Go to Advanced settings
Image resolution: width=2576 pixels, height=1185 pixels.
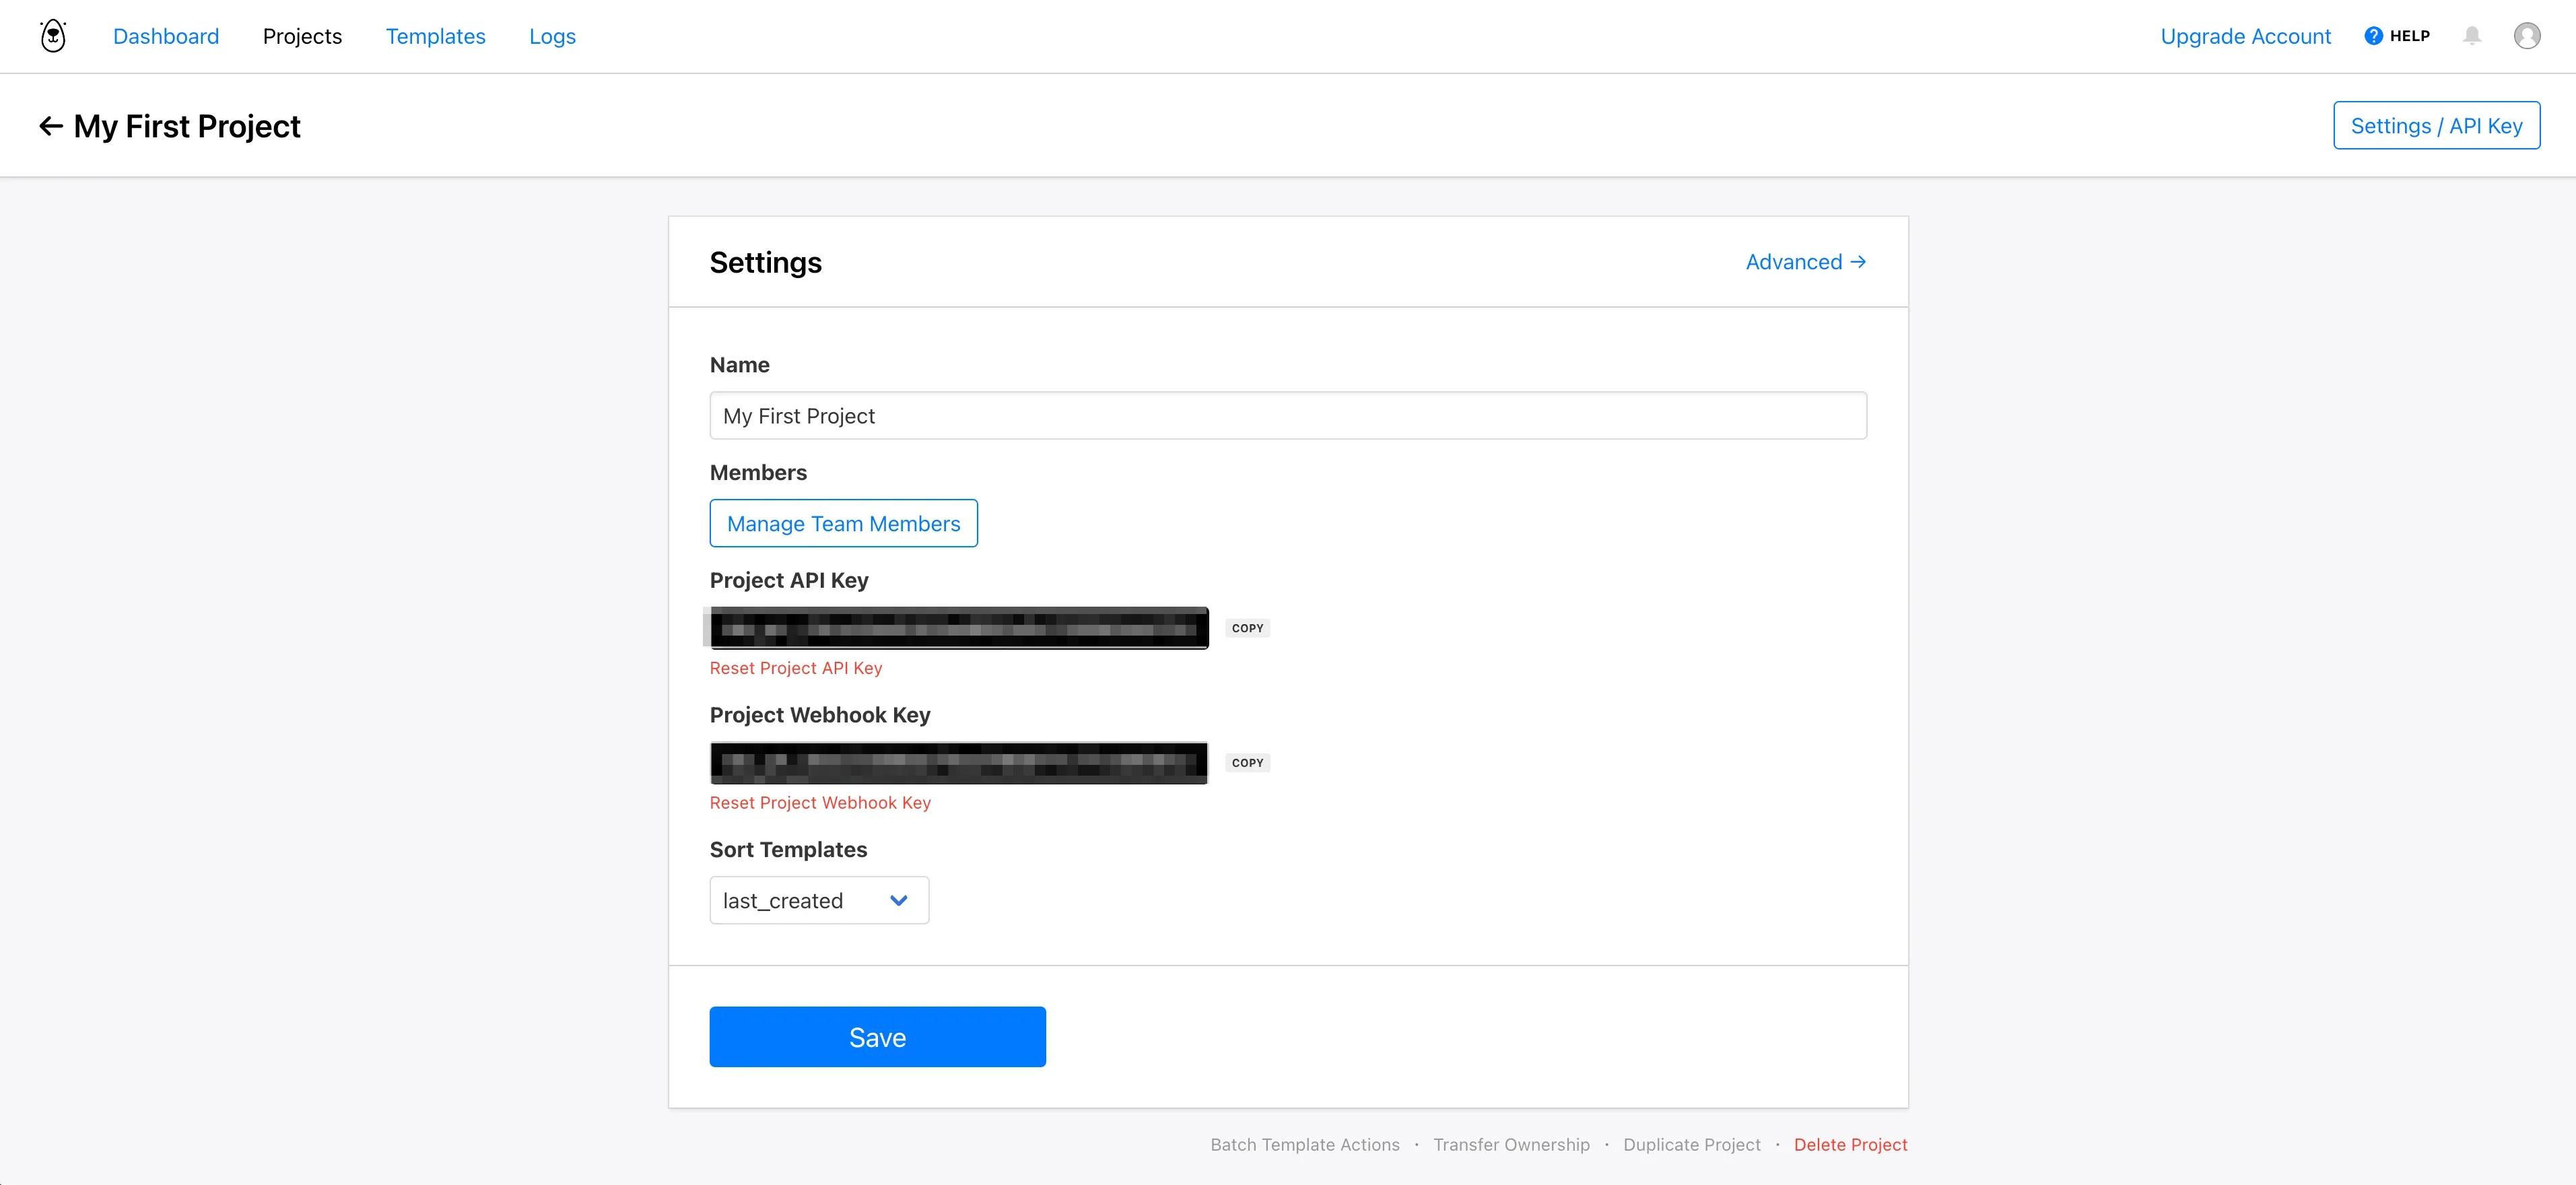[1804, 262]
